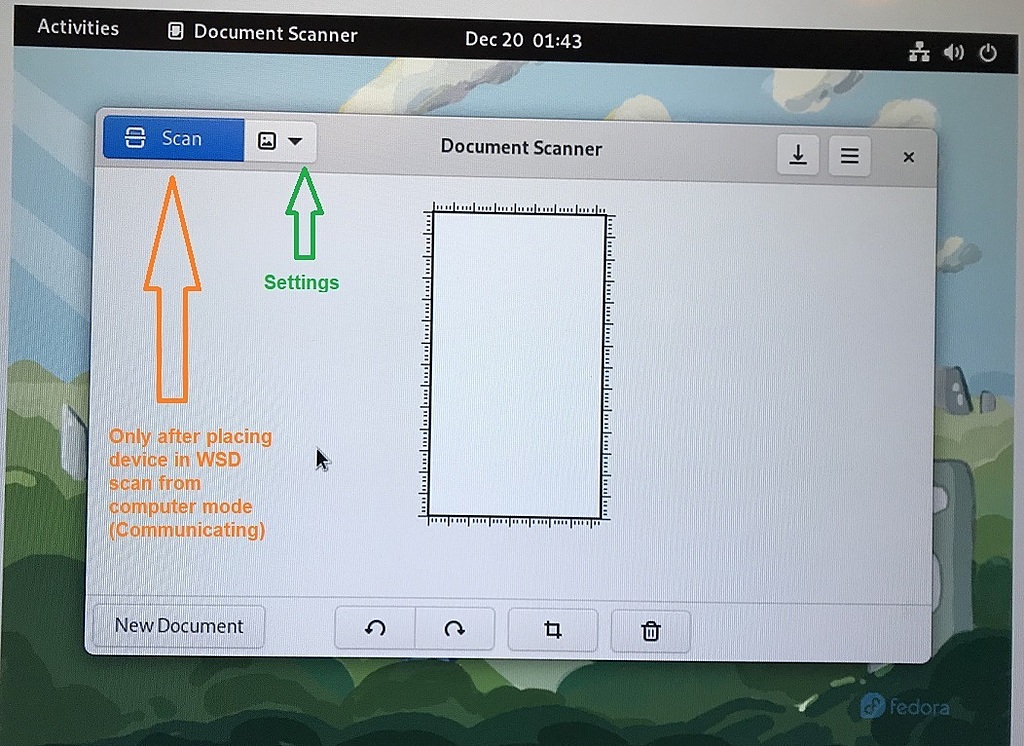The height and width of the screenshot is (746, 1024).
Task: Click the power icon in the top bar
Action: pos(988,52)
